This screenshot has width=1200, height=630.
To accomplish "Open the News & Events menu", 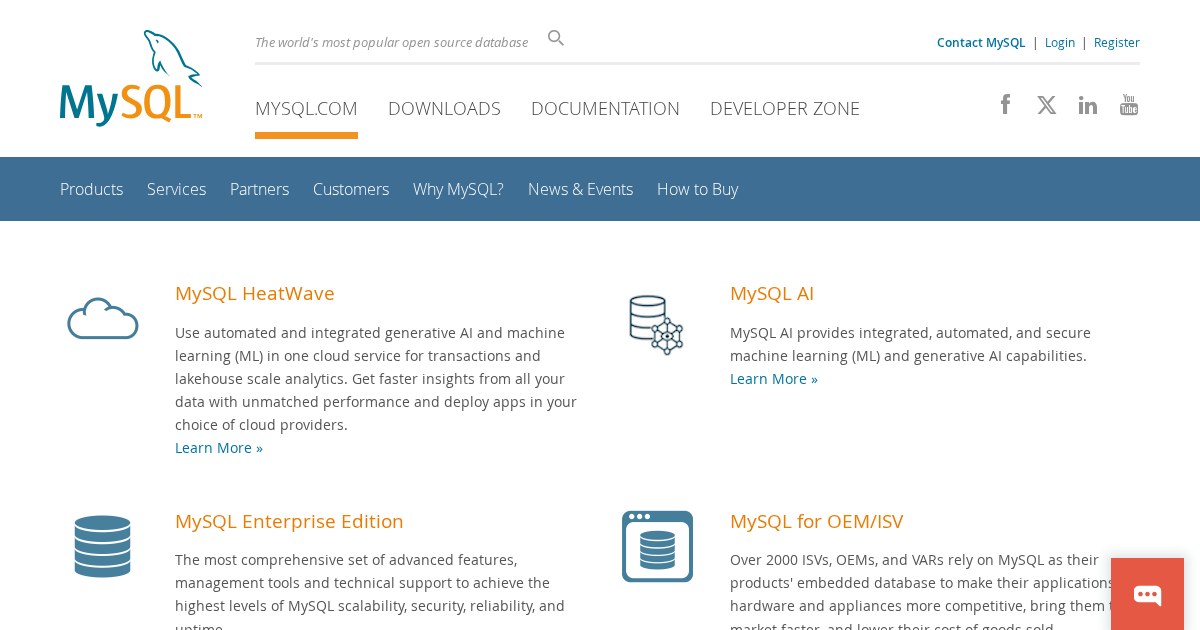I will [580, 189].
